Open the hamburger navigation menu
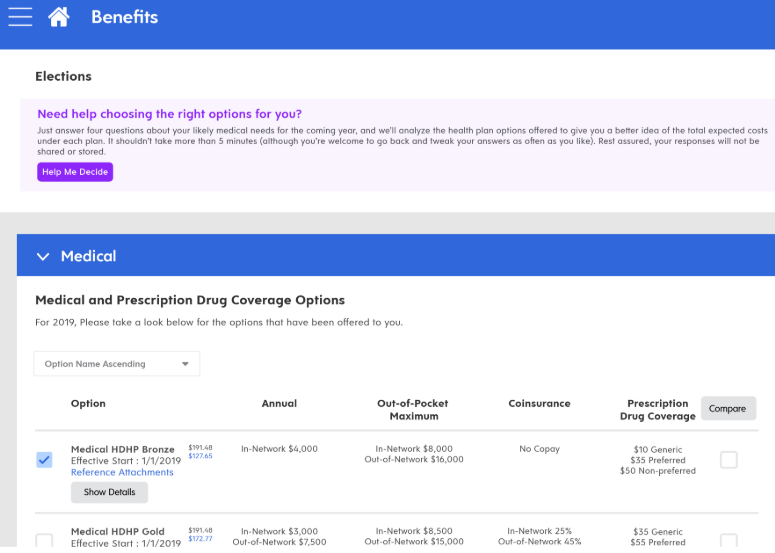The height and width of the screenshot is (553, 775). click(20, 17)
